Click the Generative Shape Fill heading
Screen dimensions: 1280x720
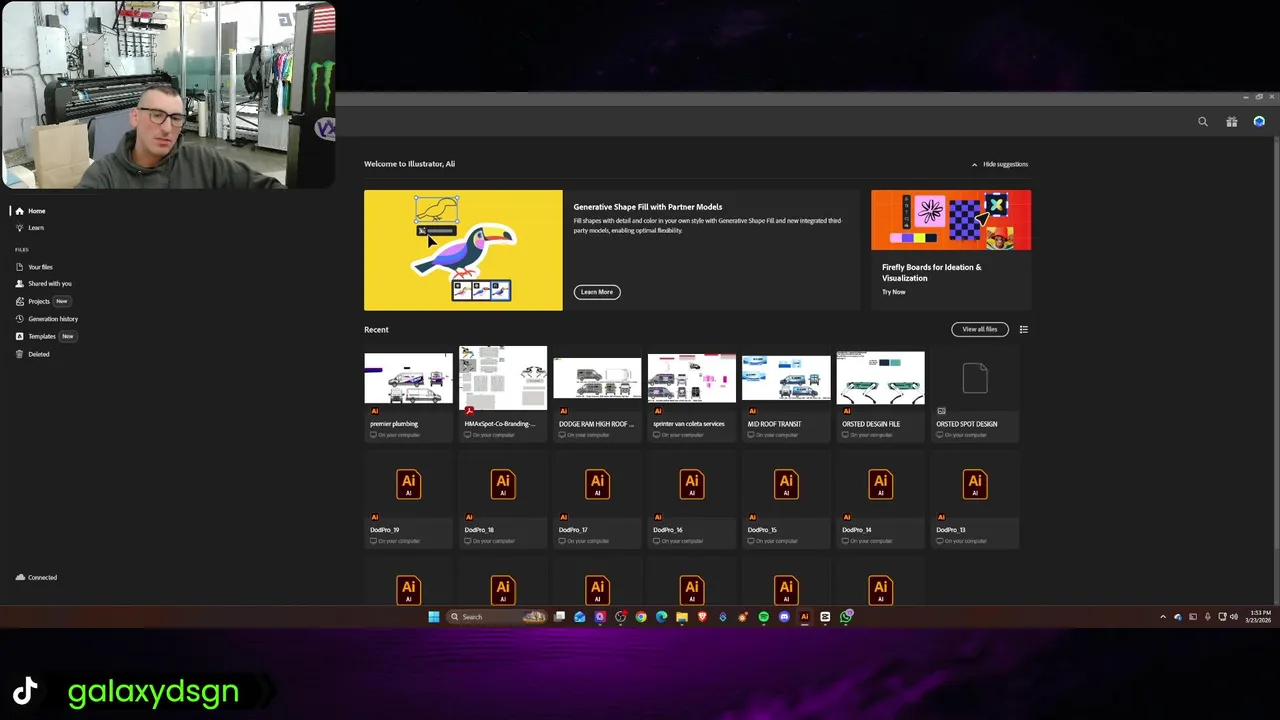648,207
